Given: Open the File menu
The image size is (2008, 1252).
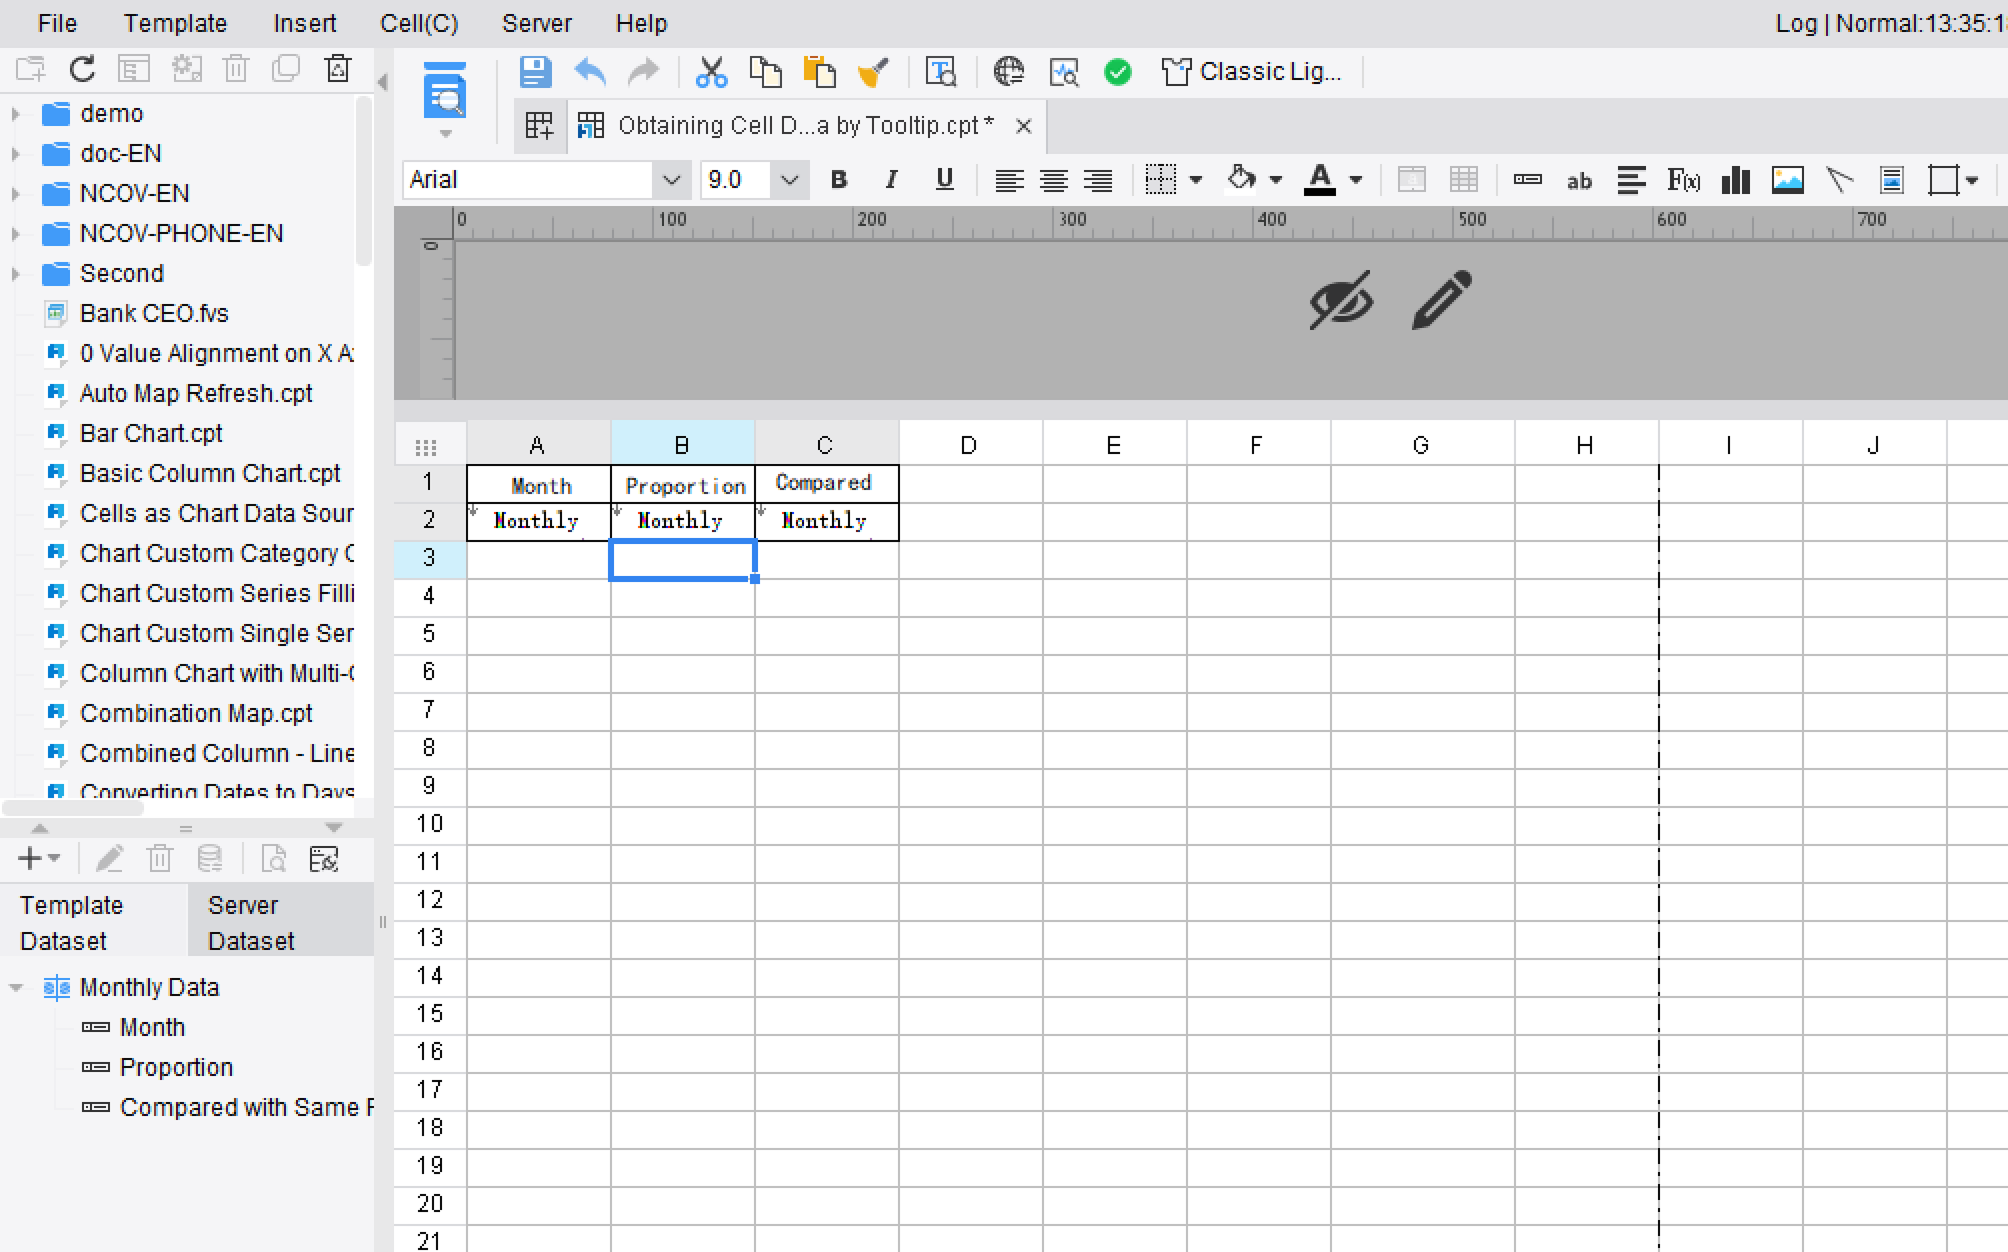Looking at the screenshot, I should coord(57,23).
